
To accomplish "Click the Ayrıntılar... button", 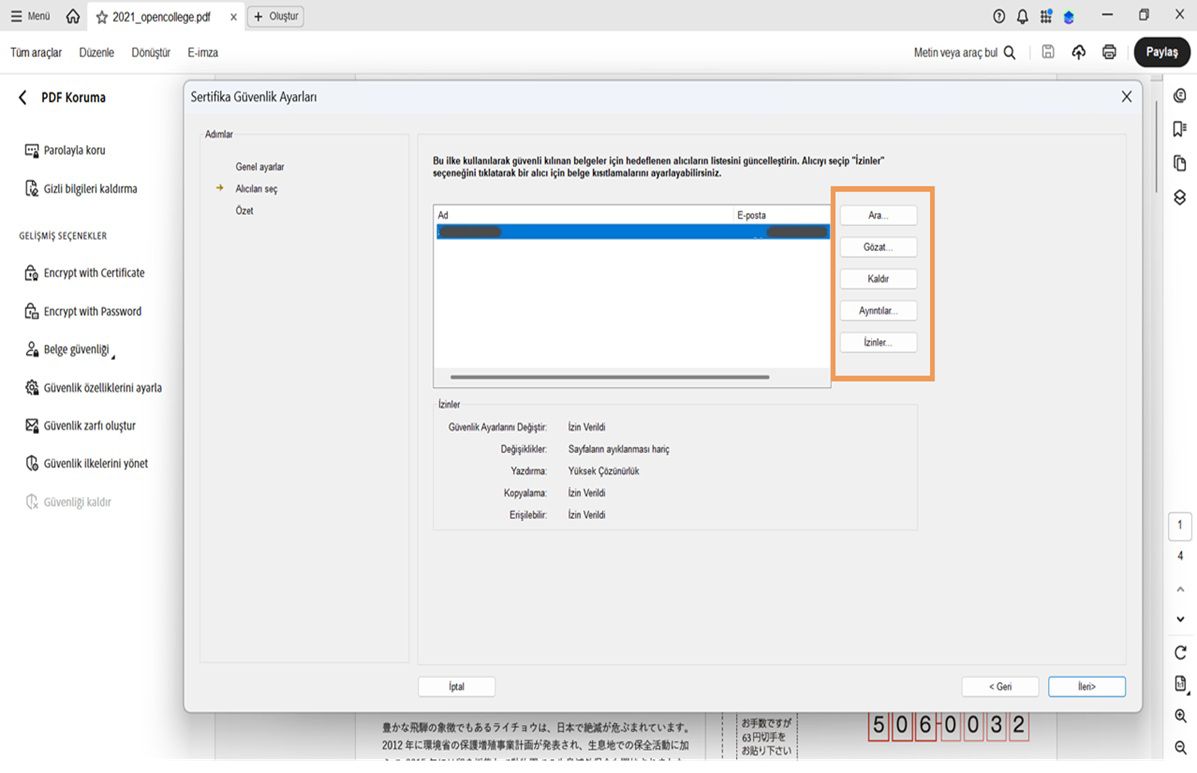I will pyautogui.click(x=878, y=311).
